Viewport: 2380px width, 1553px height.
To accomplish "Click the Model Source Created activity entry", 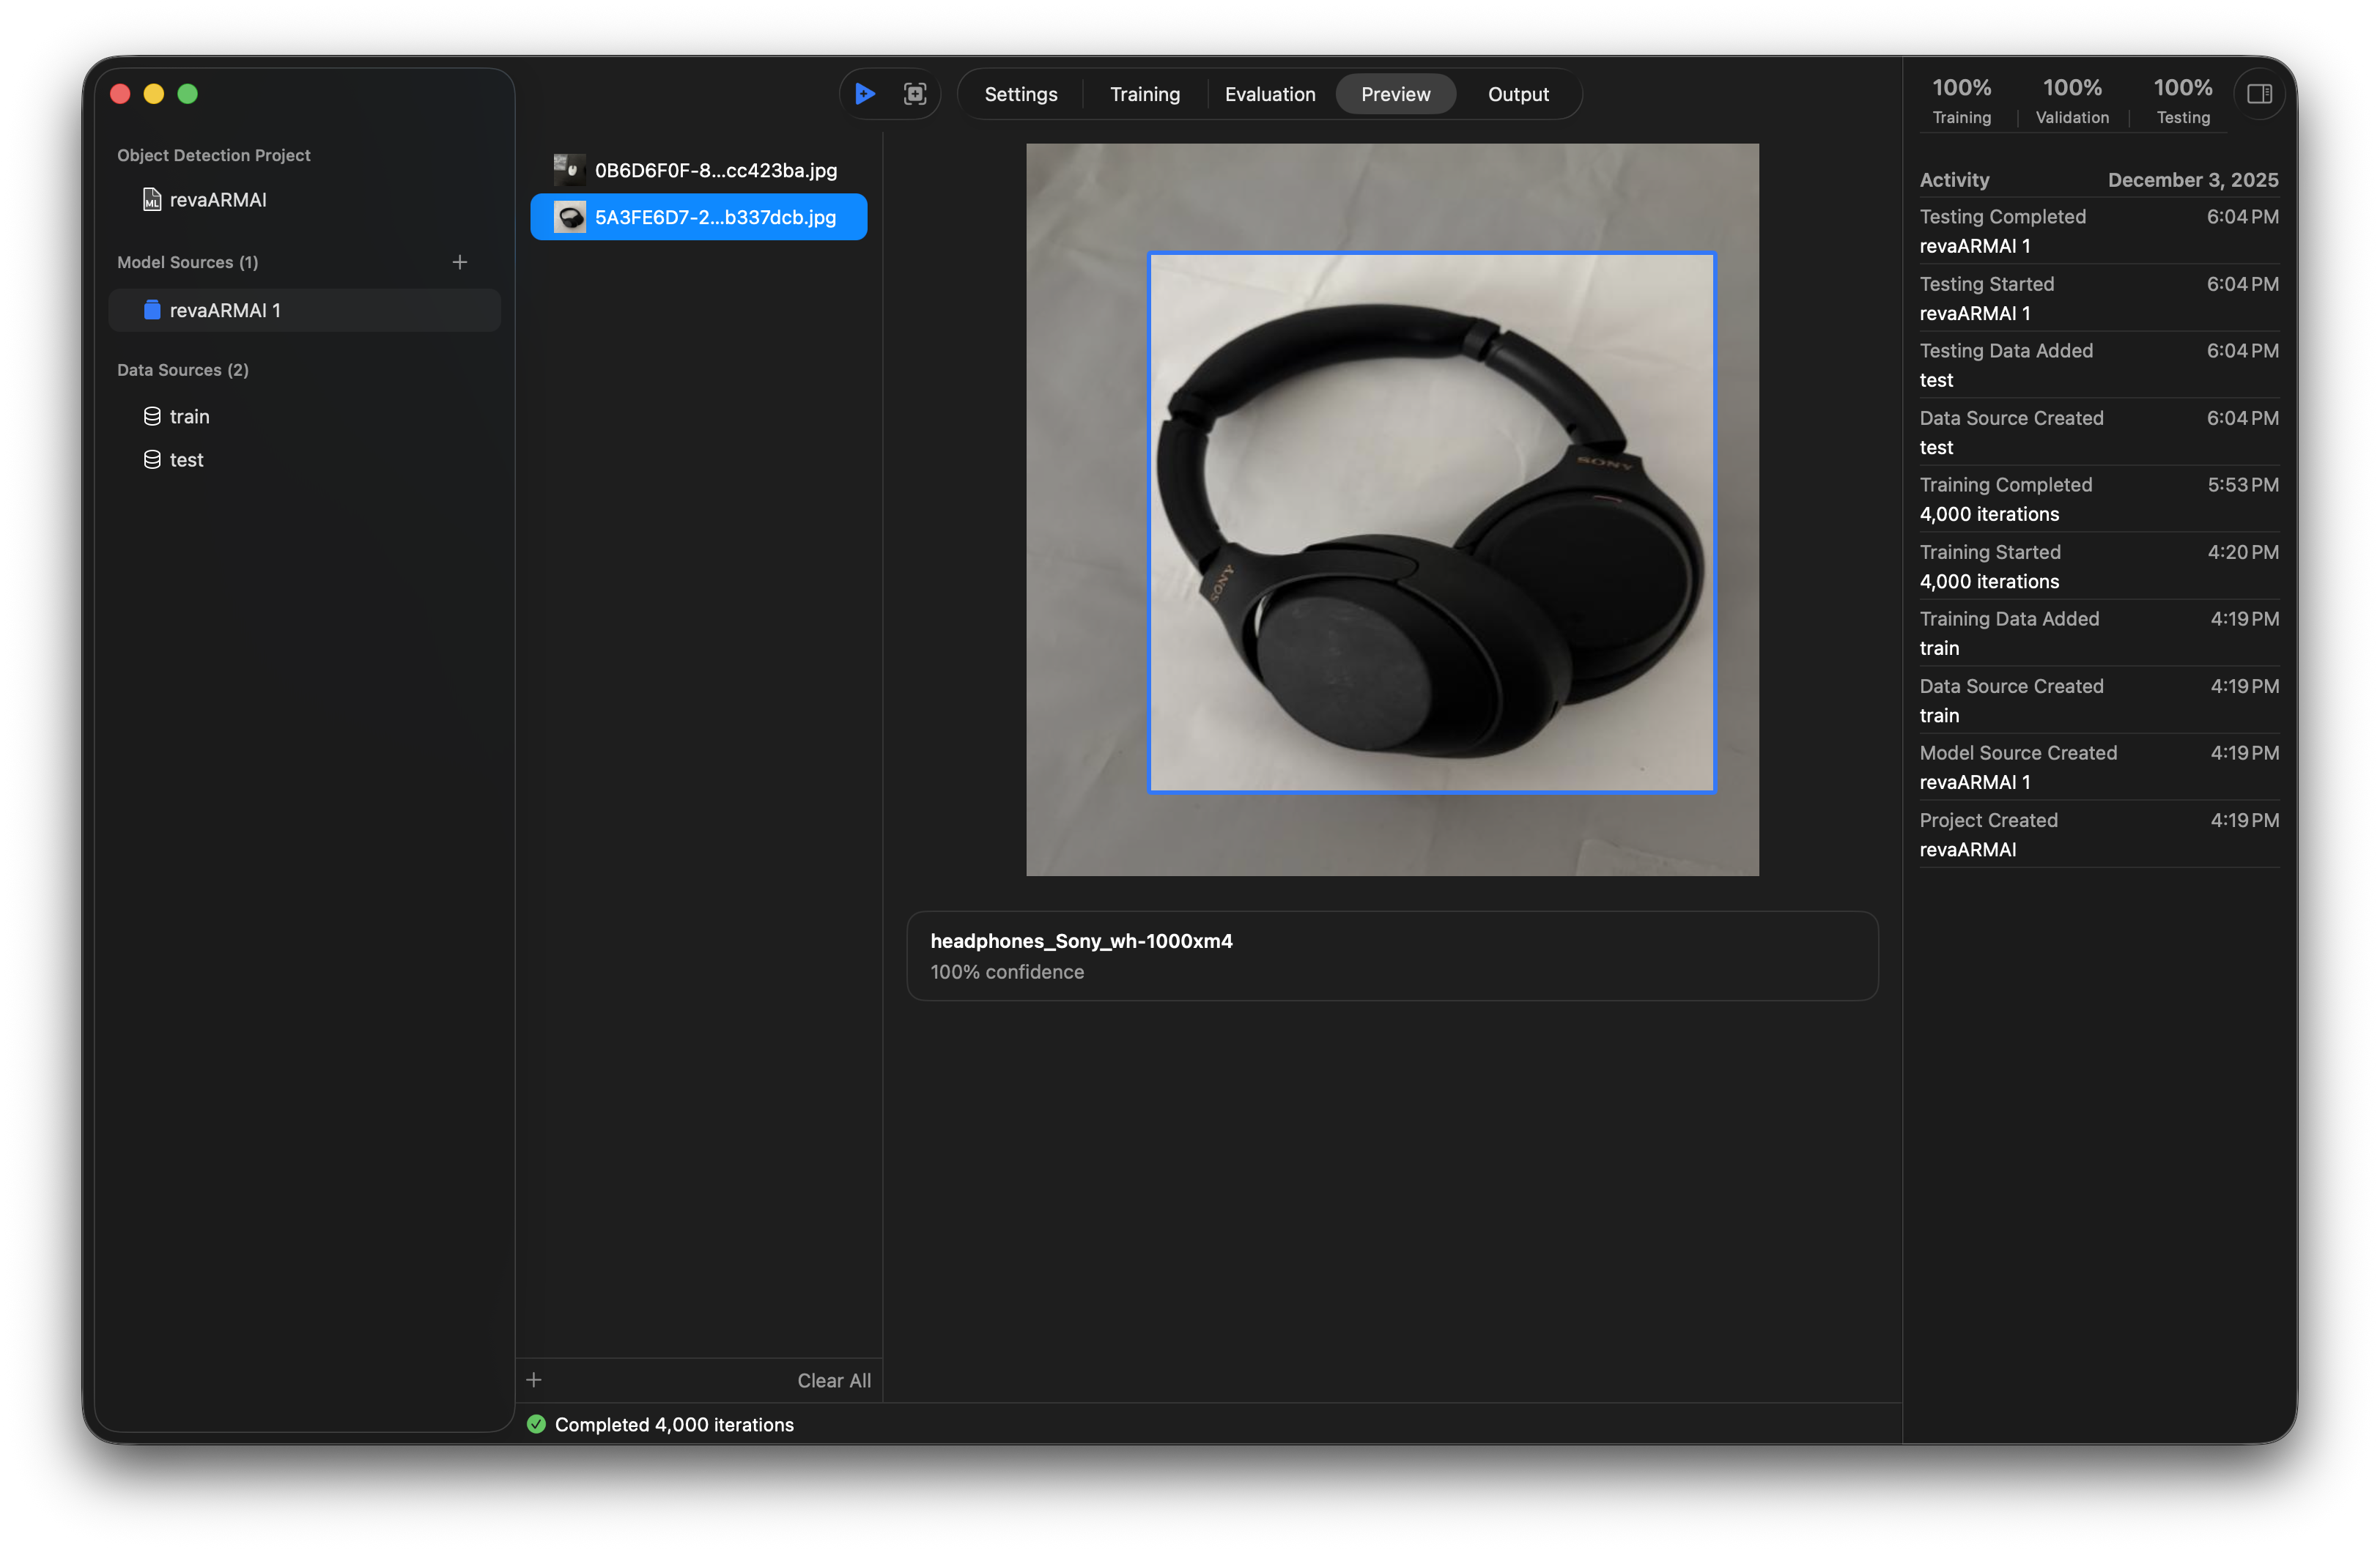I will tap(2099, 767).
